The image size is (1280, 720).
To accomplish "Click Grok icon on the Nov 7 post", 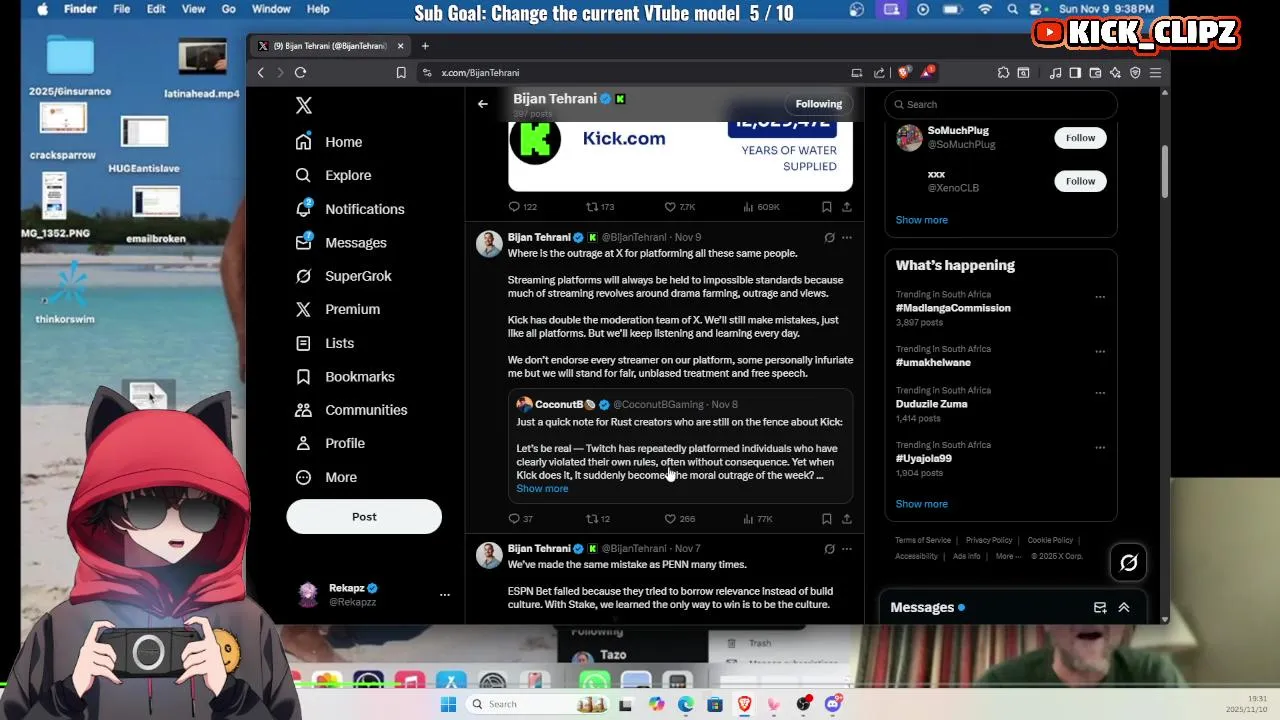I will point(829,549).
